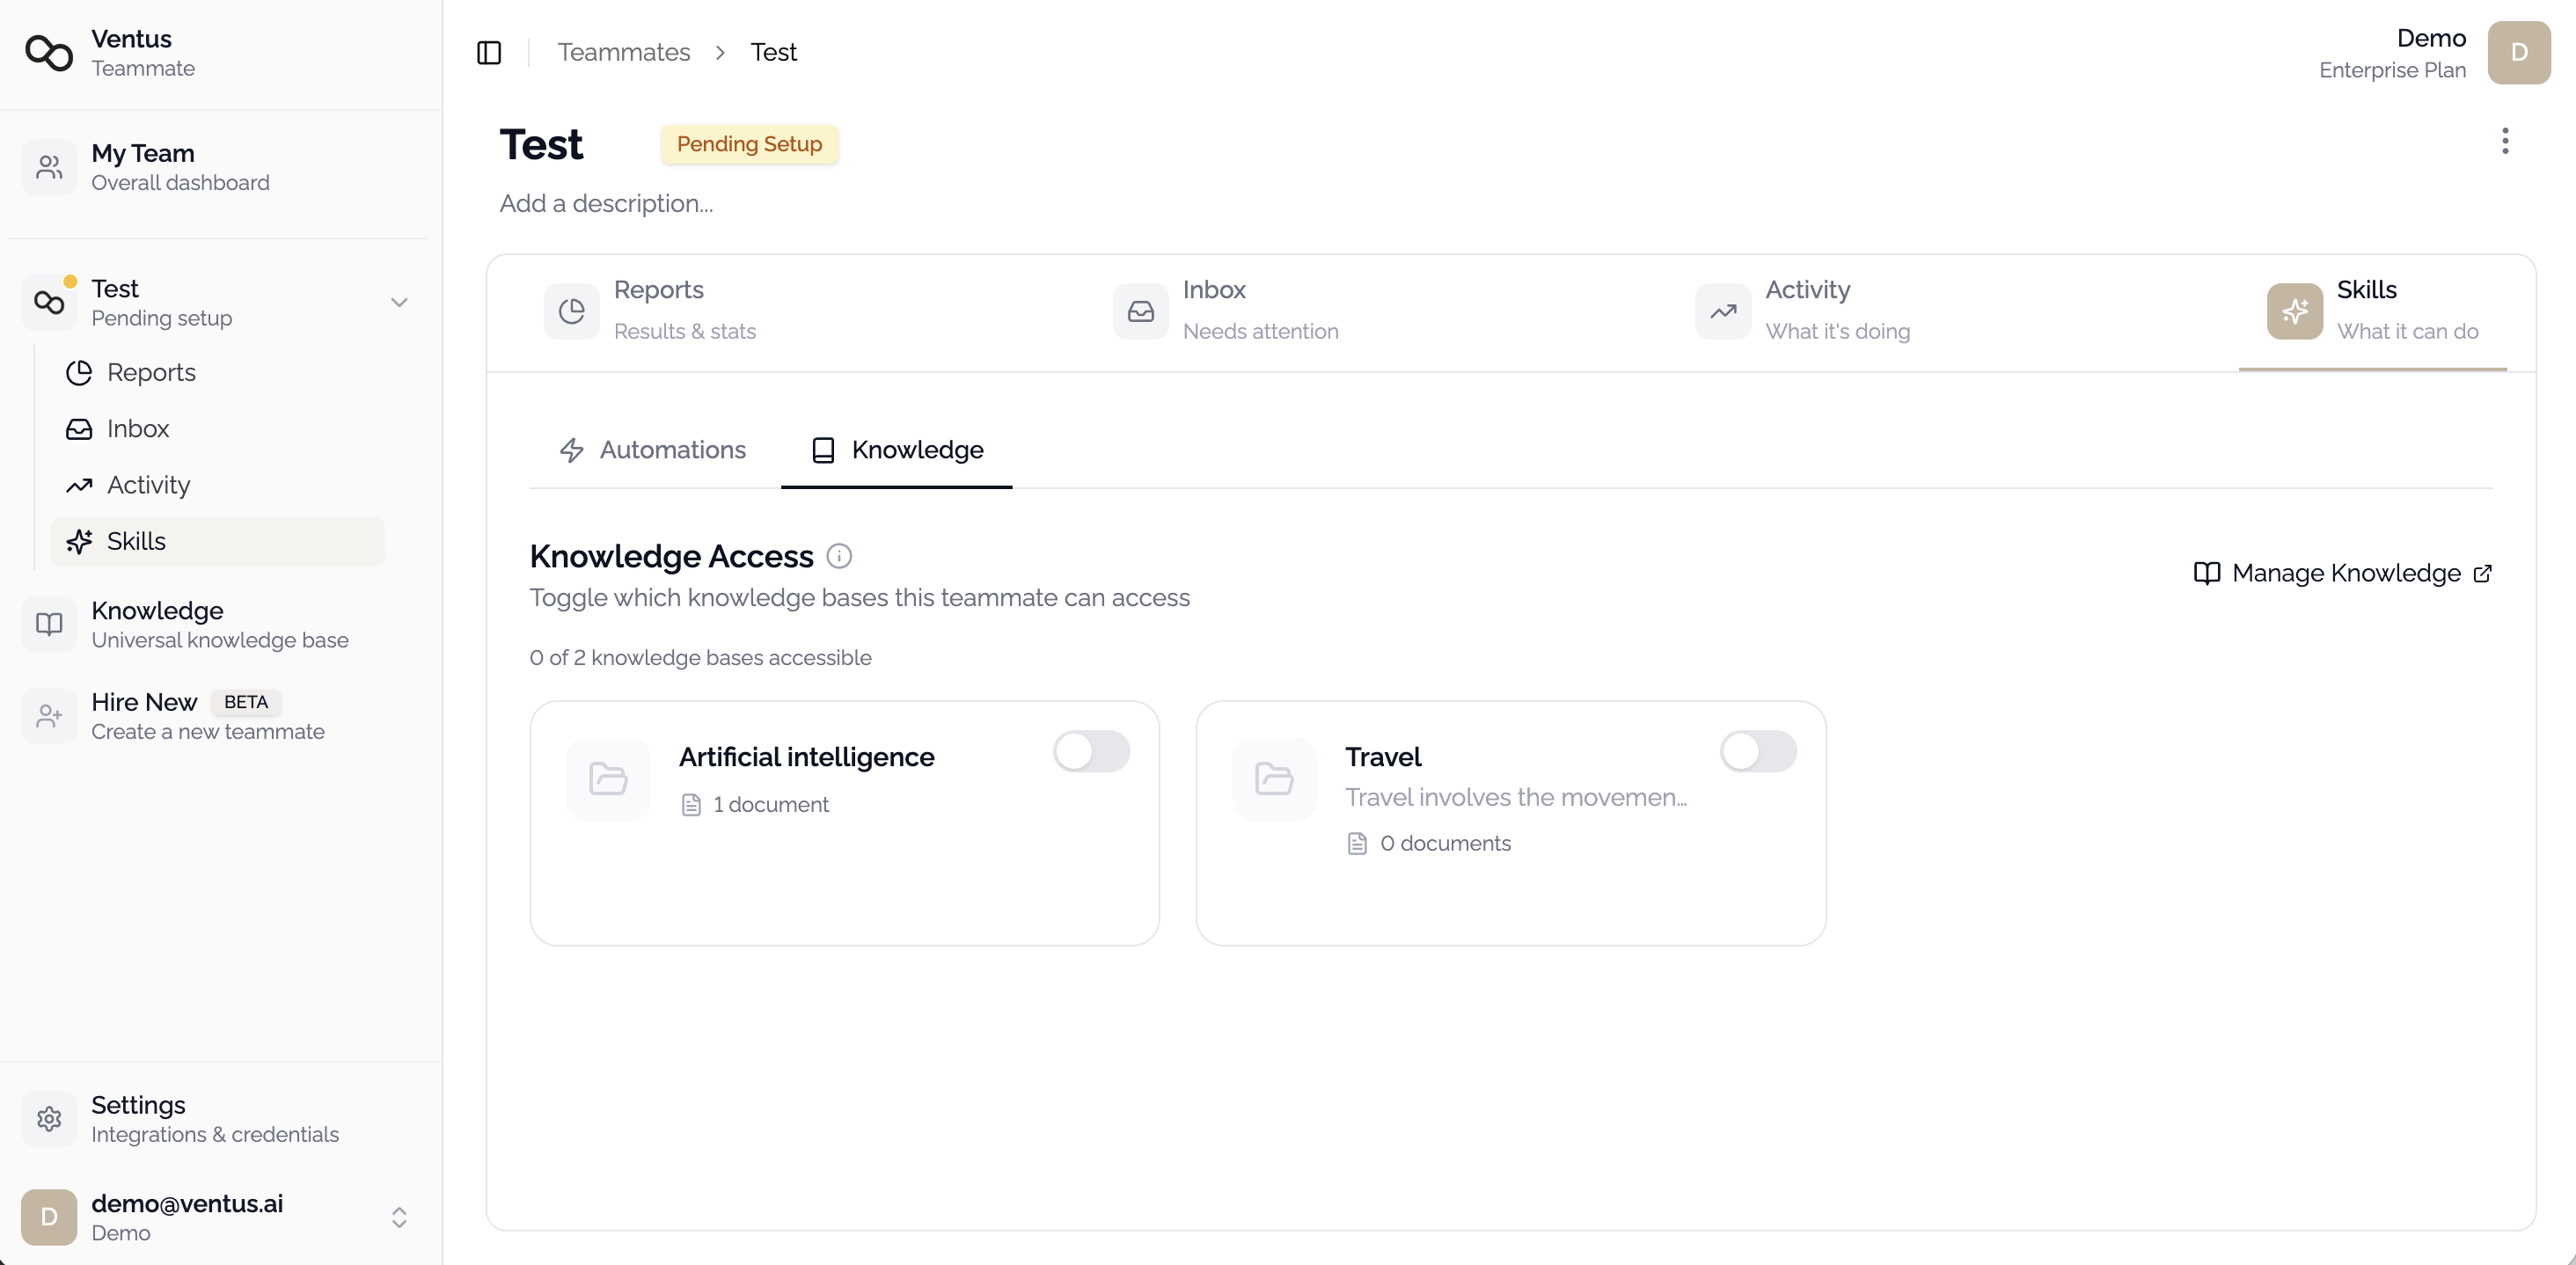
Task: Select the Activity icon in the sidebar
Action: click(x=79, y=485)
